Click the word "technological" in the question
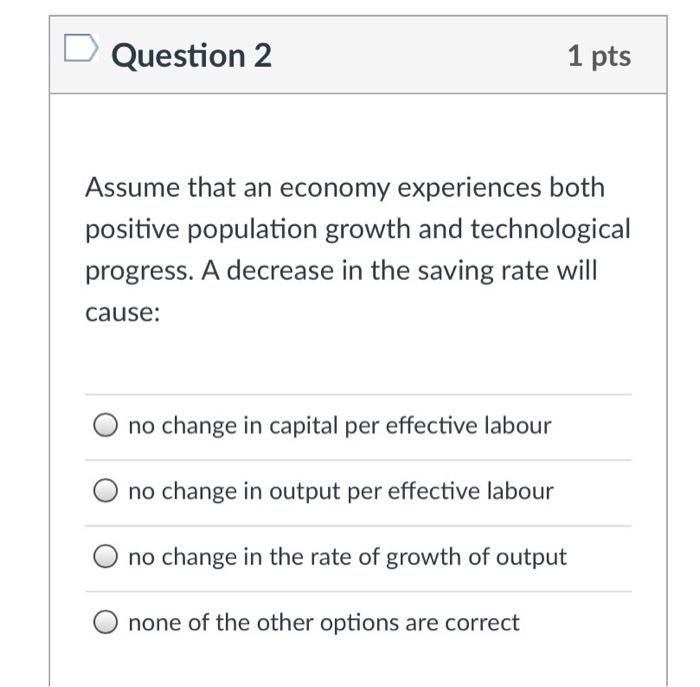Image resolution: width=700 pixels, height=687 pixels. pos(550,229)
